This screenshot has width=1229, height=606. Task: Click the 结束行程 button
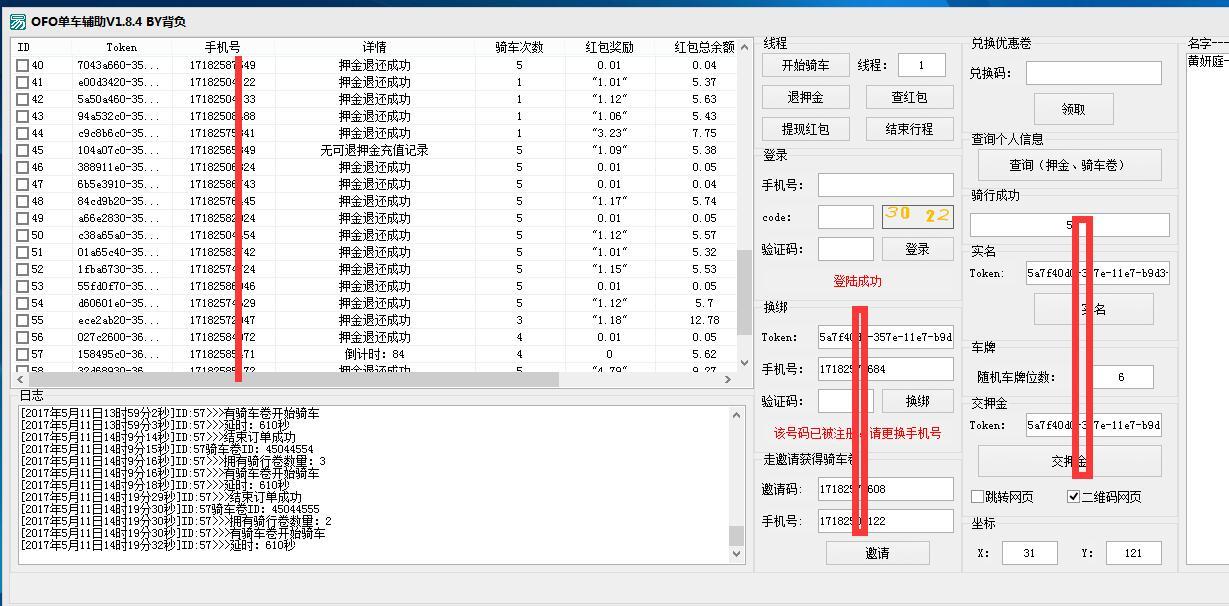coord(909,129)
